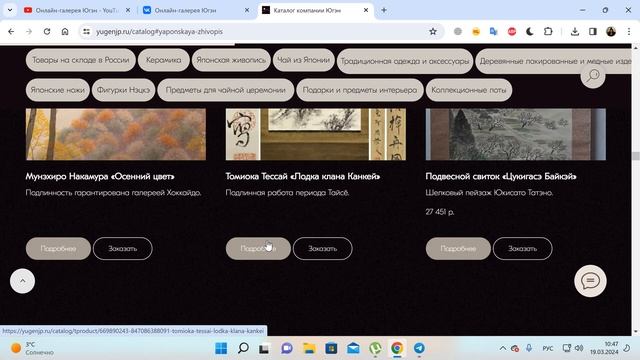Open uTorrent from the taskbar
This screenshot has height=360, width=640.
(x=375, y=348)
